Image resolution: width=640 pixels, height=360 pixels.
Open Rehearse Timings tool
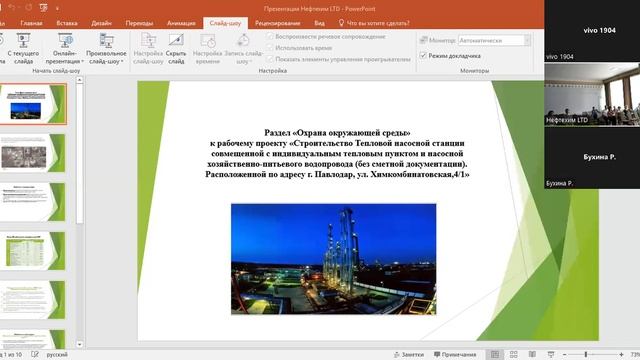click(x=207, y=49)
